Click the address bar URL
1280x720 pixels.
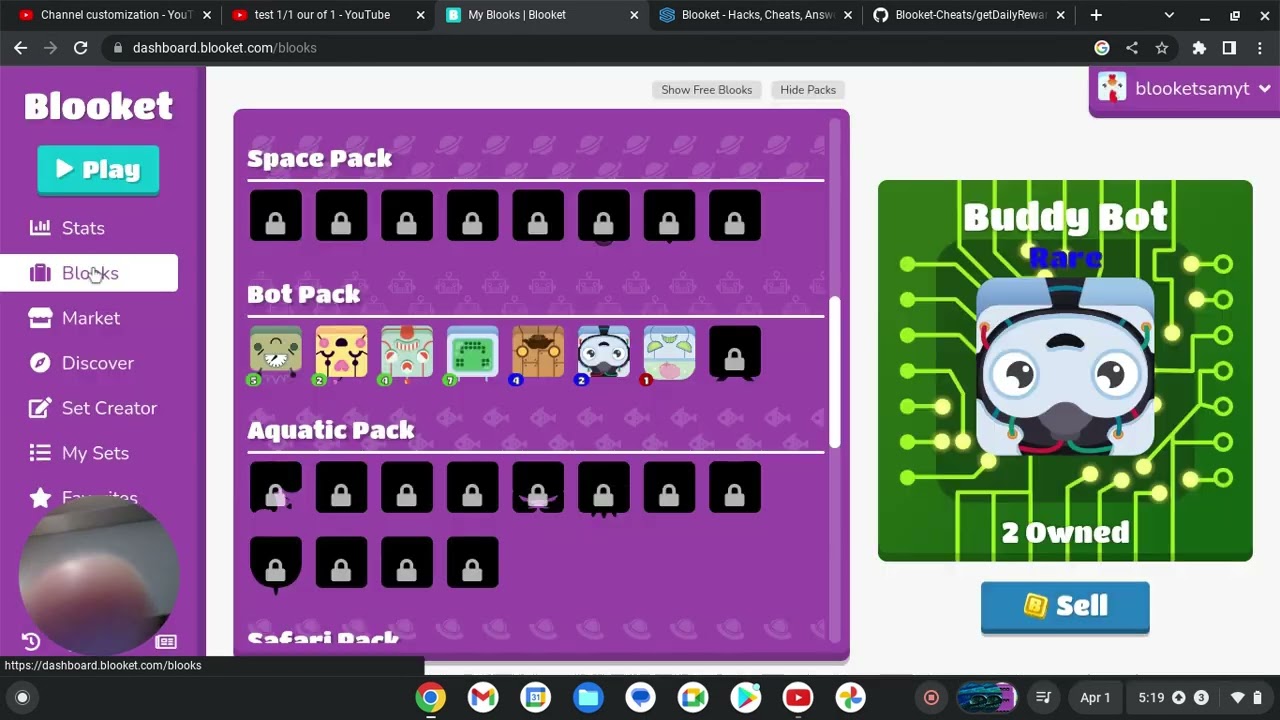[224, 48]
